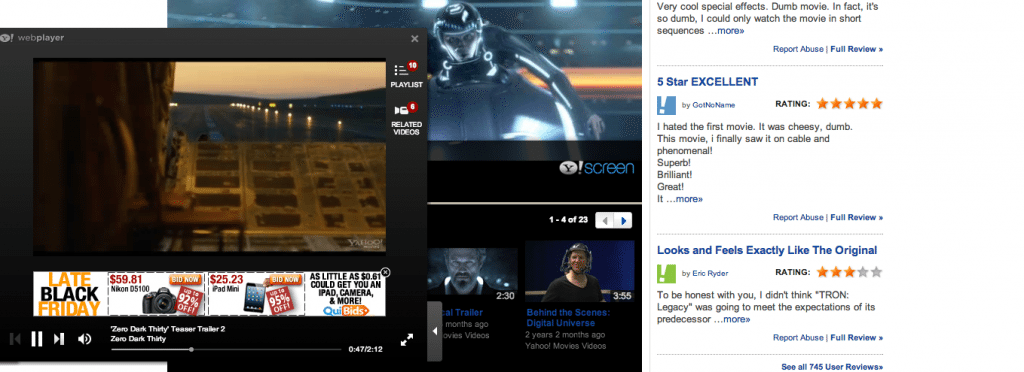Click GotNoName's five-star rating

click(x=849, y=104)
